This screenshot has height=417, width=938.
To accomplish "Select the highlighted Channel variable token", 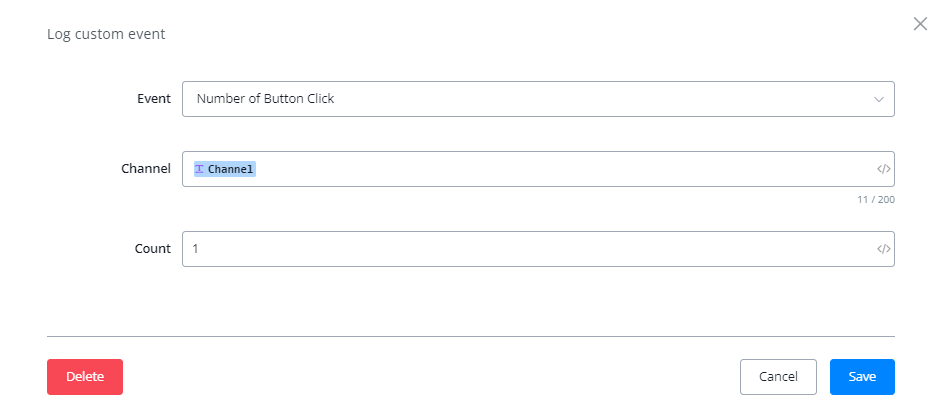I will (232, 169).
